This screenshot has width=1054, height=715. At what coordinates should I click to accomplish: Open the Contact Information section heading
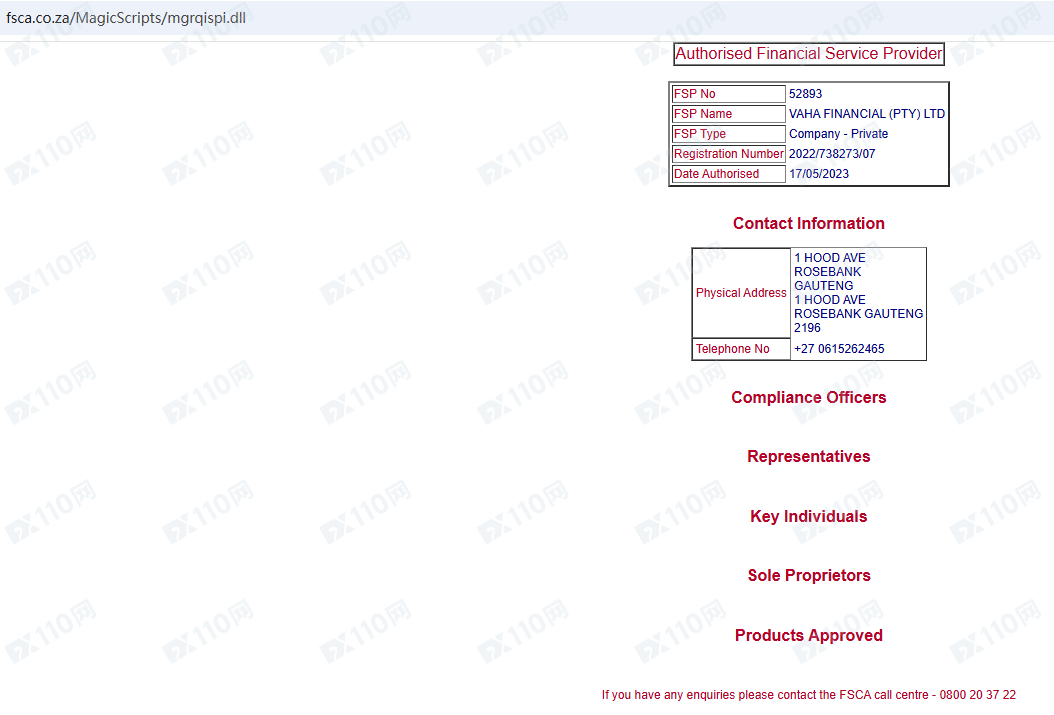click(x=808, y=224)
